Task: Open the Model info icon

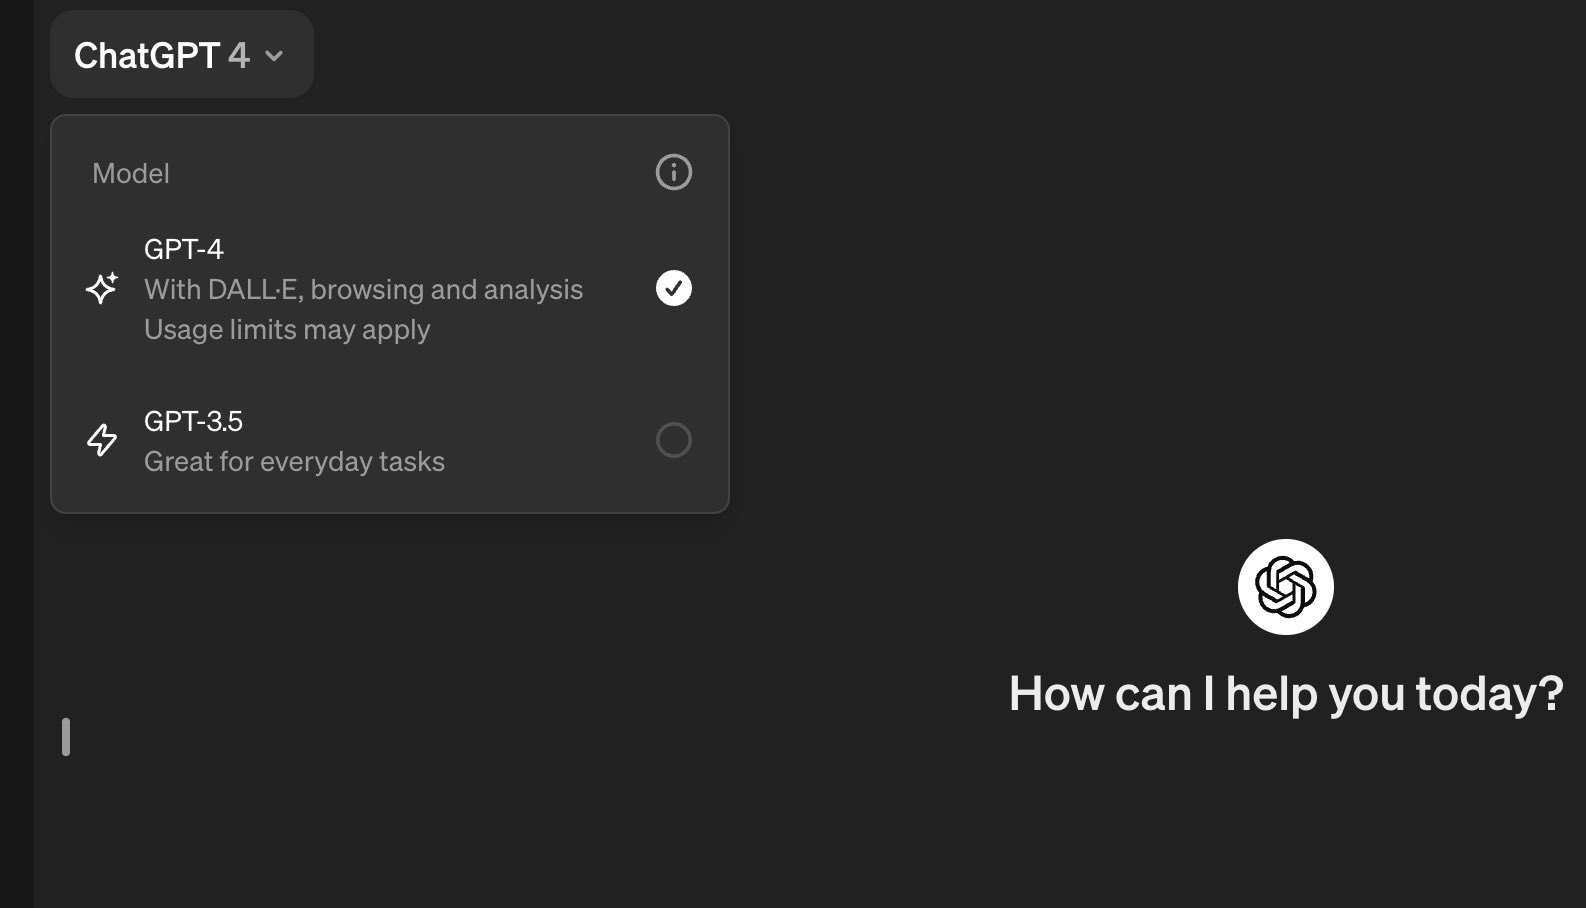Action: (673, 172)
